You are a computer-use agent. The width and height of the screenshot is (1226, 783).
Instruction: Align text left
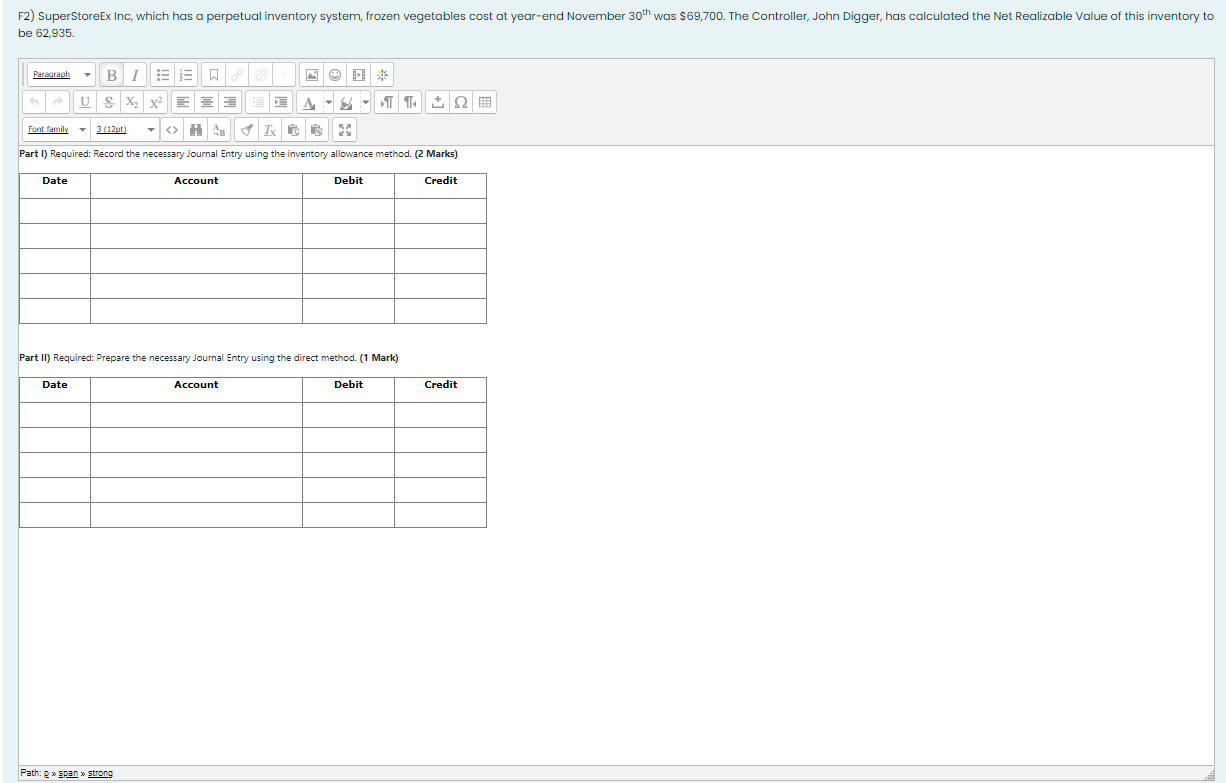click(x=183, y=102)
